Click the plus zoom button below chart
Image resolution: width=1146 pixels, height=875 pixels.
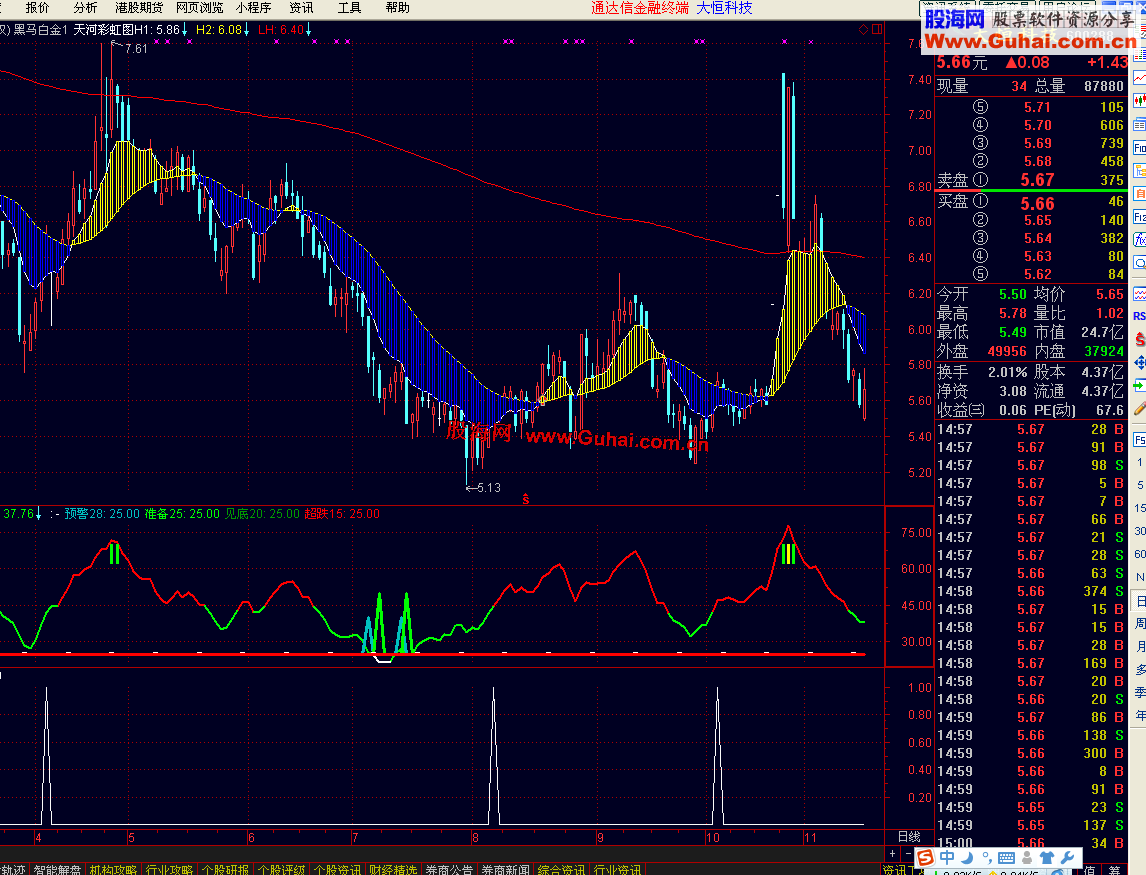coord(892,853)
